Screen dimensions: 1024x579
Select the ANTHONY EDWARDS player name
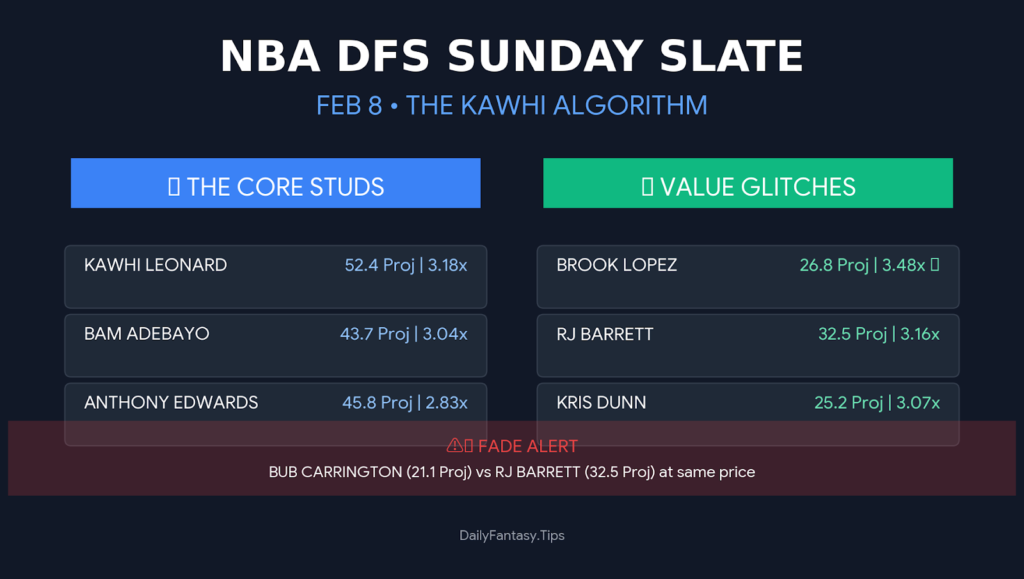pos(171,403)
